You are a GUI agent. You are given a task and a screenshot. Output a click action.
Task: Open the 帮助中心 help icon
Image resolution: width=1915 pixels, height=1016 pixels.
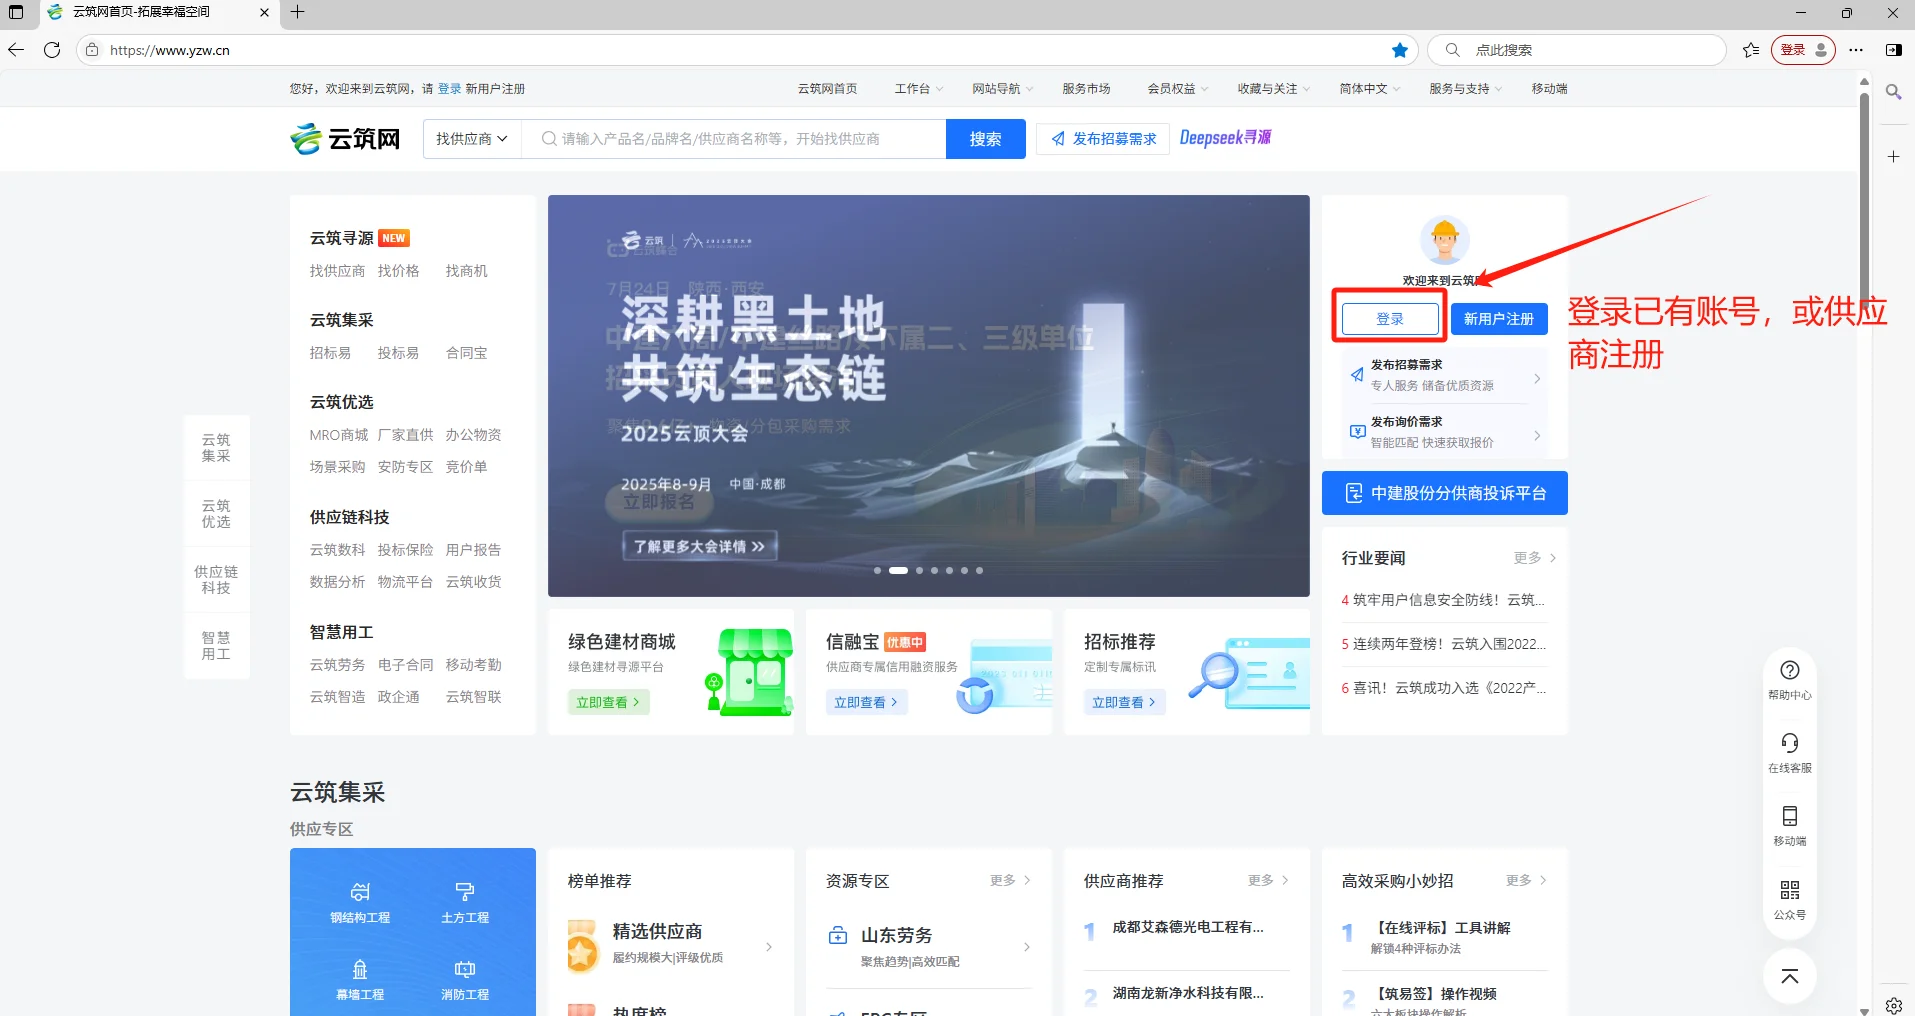(x=1789, y=670)
